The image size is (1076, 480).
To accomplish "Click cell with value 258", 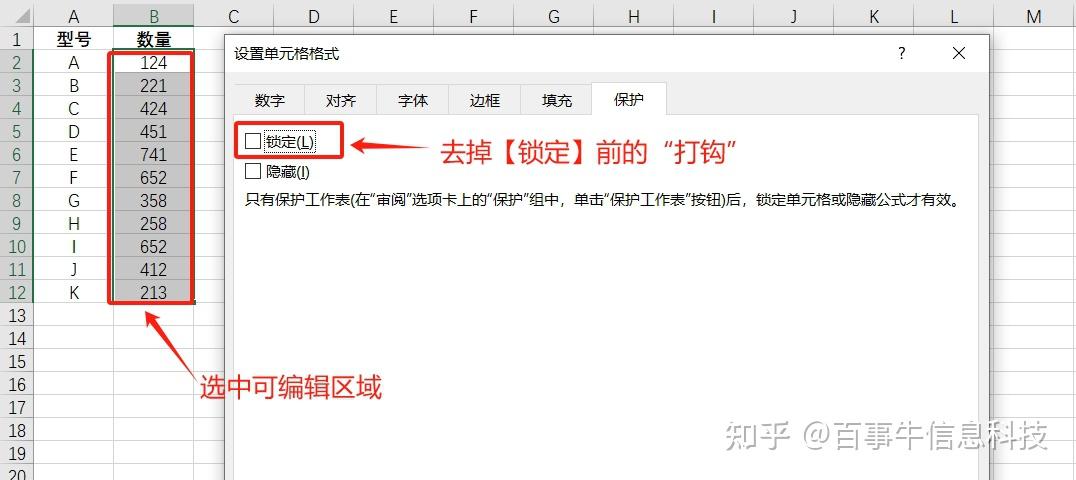I will [x=154, y=224].
